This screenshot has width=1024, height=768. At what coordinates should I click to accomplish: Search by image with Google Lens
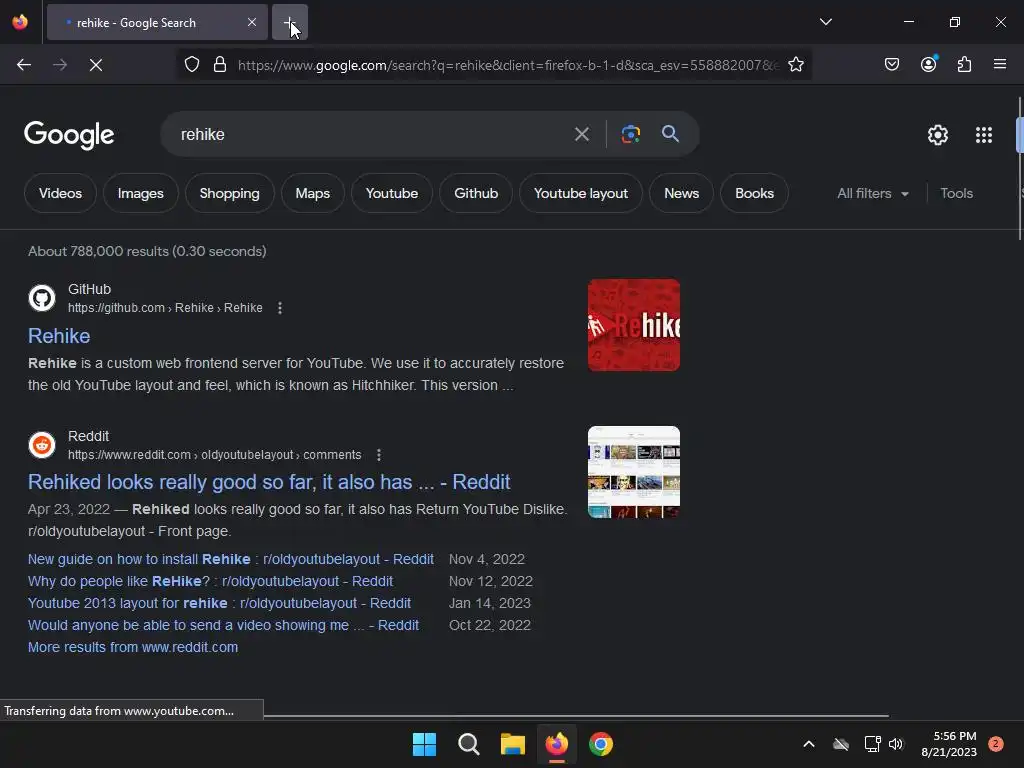630,135
